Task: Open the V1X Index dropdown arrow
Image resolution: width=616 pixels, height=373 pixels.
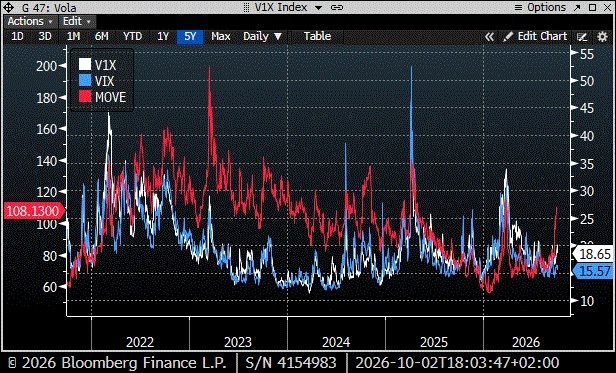Action: point(319,8)
